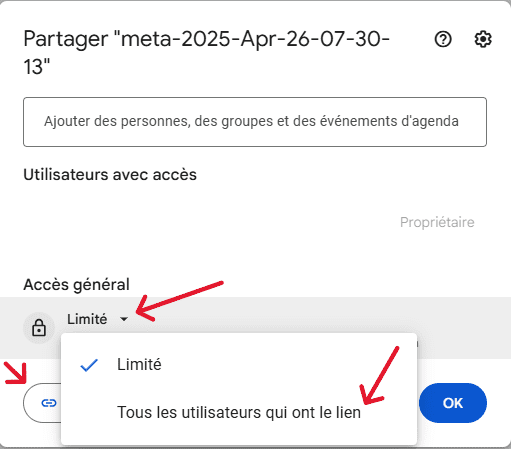
Task: Click the owner row under Utilisateurs avec accès
Action: pyautogui.click(x=255, y=222)
